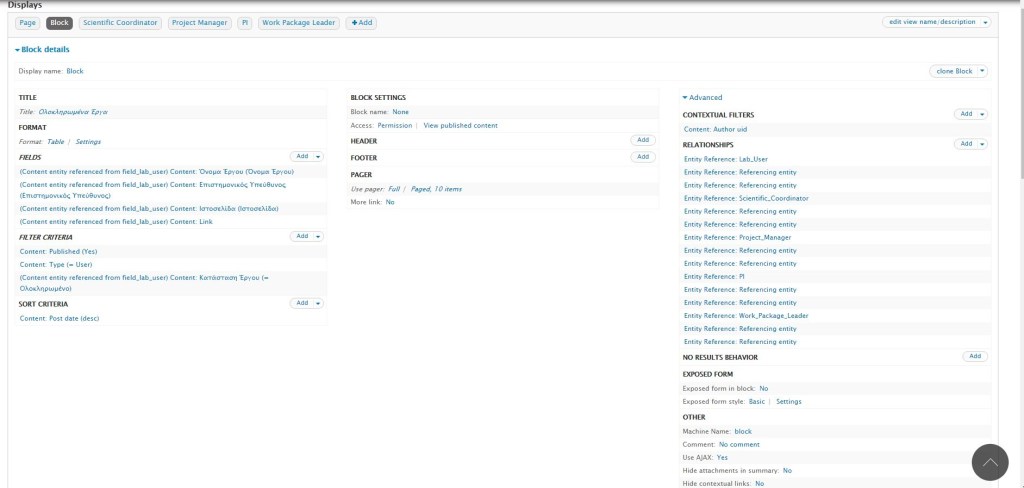Switch to Work Package Leader tab
1024x488 pixels.
pos(298,22)
